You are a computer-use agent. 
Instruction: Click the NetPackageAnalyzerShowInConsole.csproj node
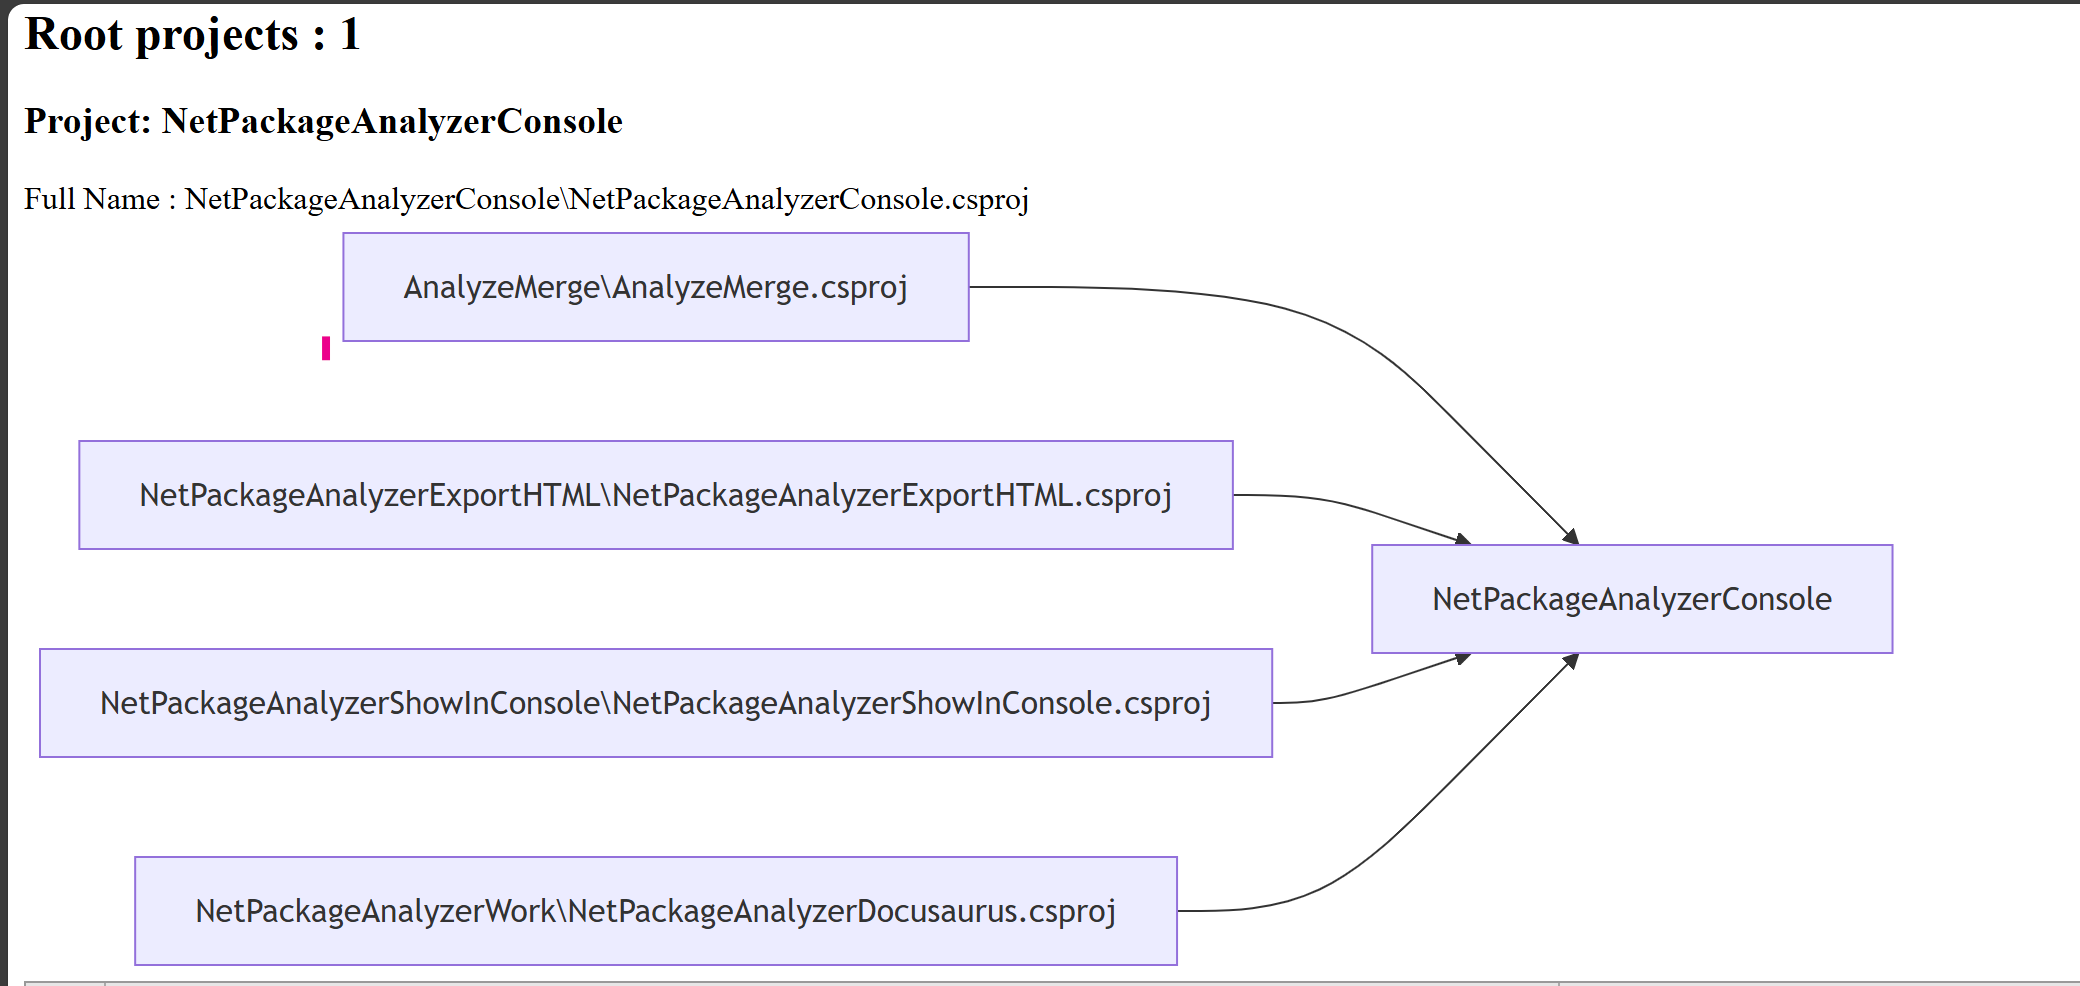coord(656,703)
